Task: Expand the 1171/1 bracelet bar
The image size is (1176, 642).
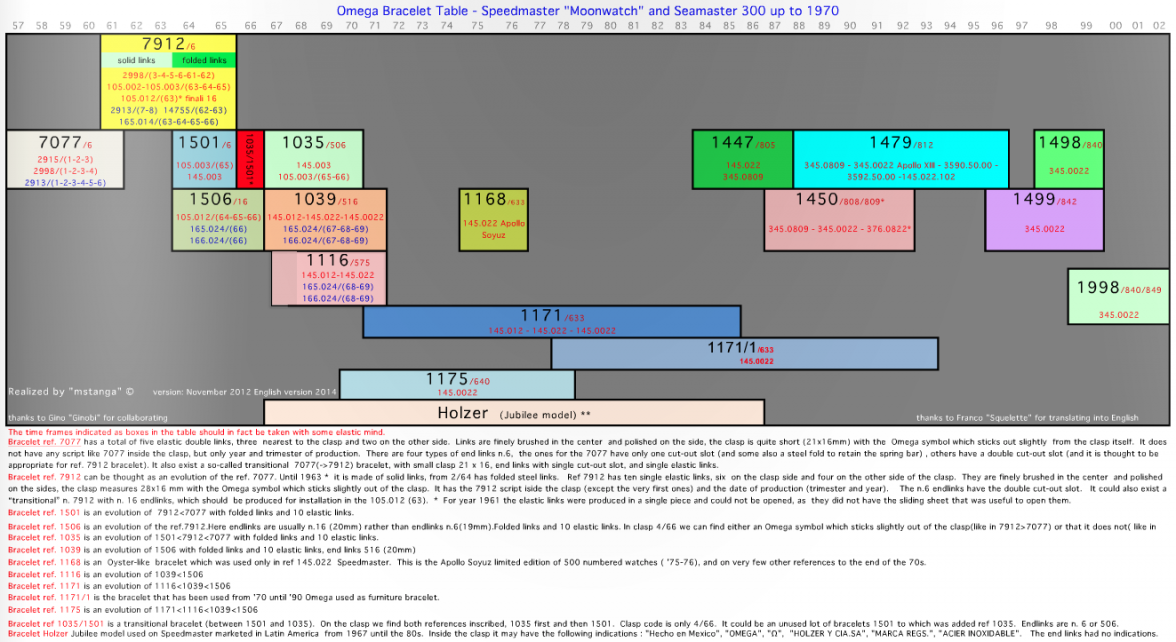Action: click(743, 352)
